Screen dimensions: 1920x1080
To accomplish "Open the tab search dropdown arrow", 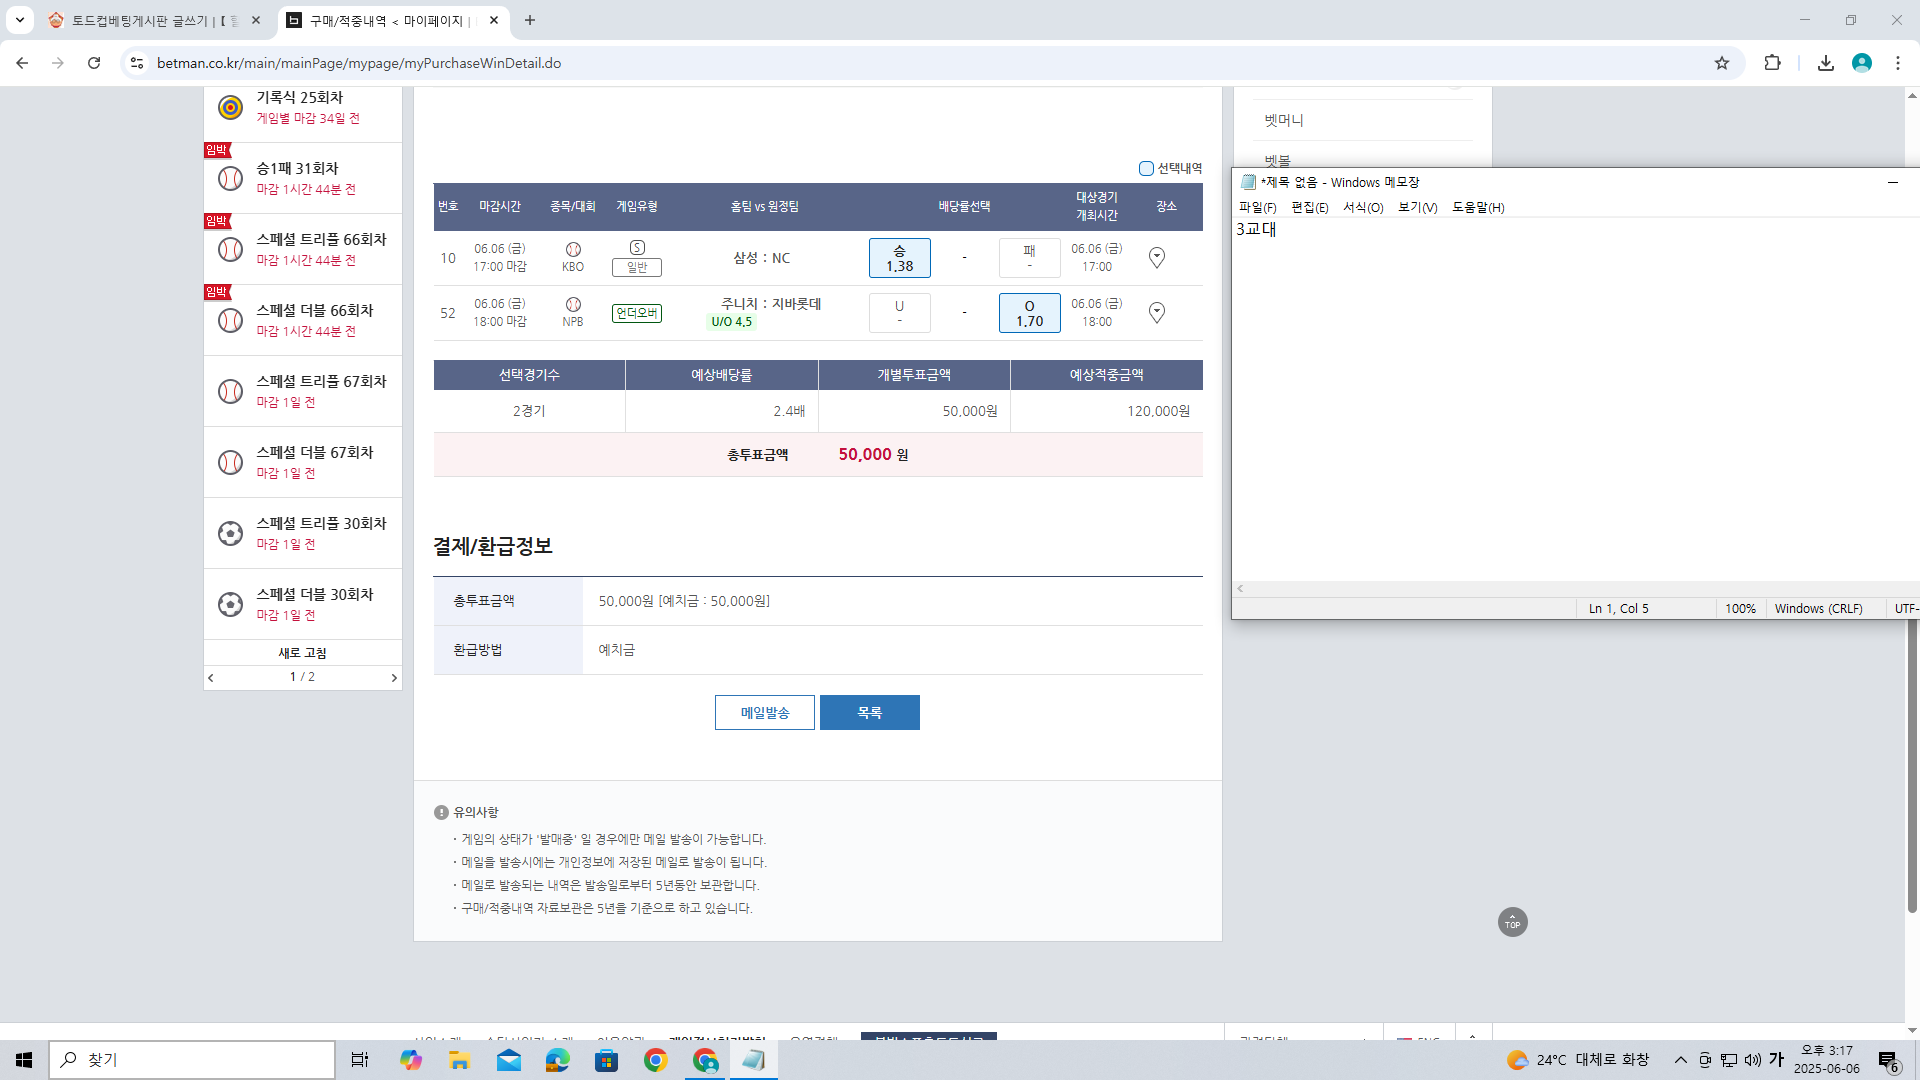I will tap(19, 20).
